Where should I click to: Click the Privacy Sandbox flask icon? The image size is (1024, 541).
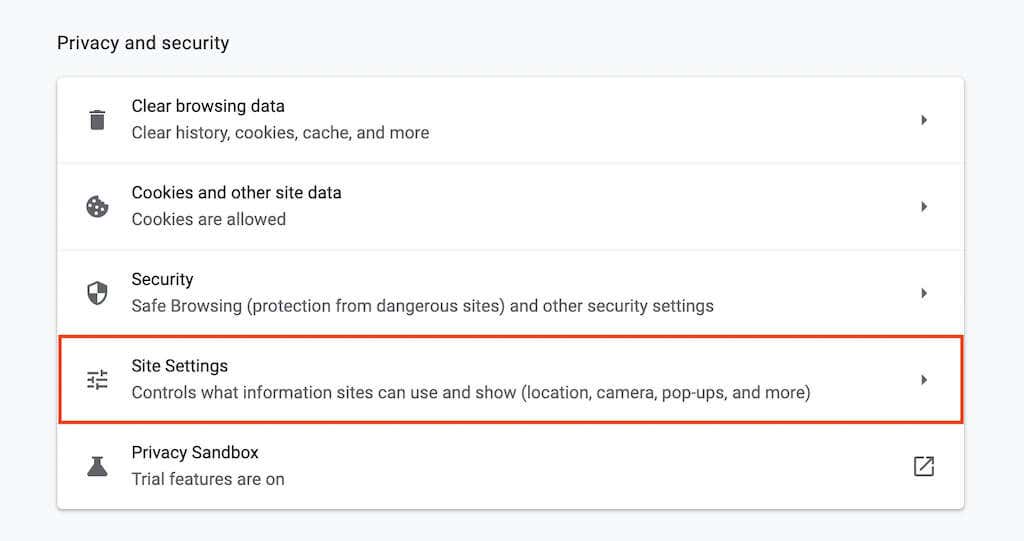(97, 466)
